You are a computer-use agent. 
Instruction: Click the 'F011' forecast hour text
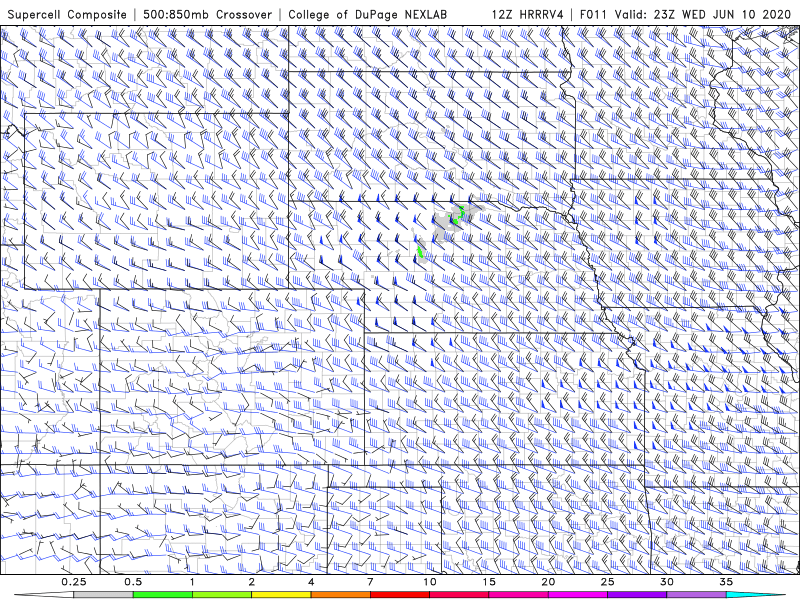coord(593,15)
